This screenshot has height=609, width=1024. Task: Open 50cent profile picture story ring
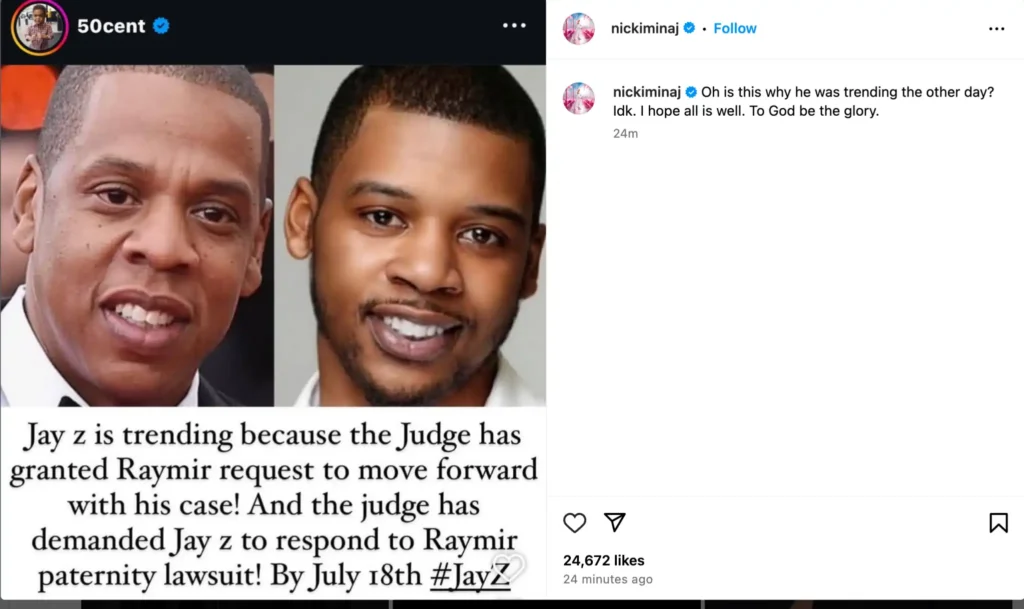click(39, 27)
